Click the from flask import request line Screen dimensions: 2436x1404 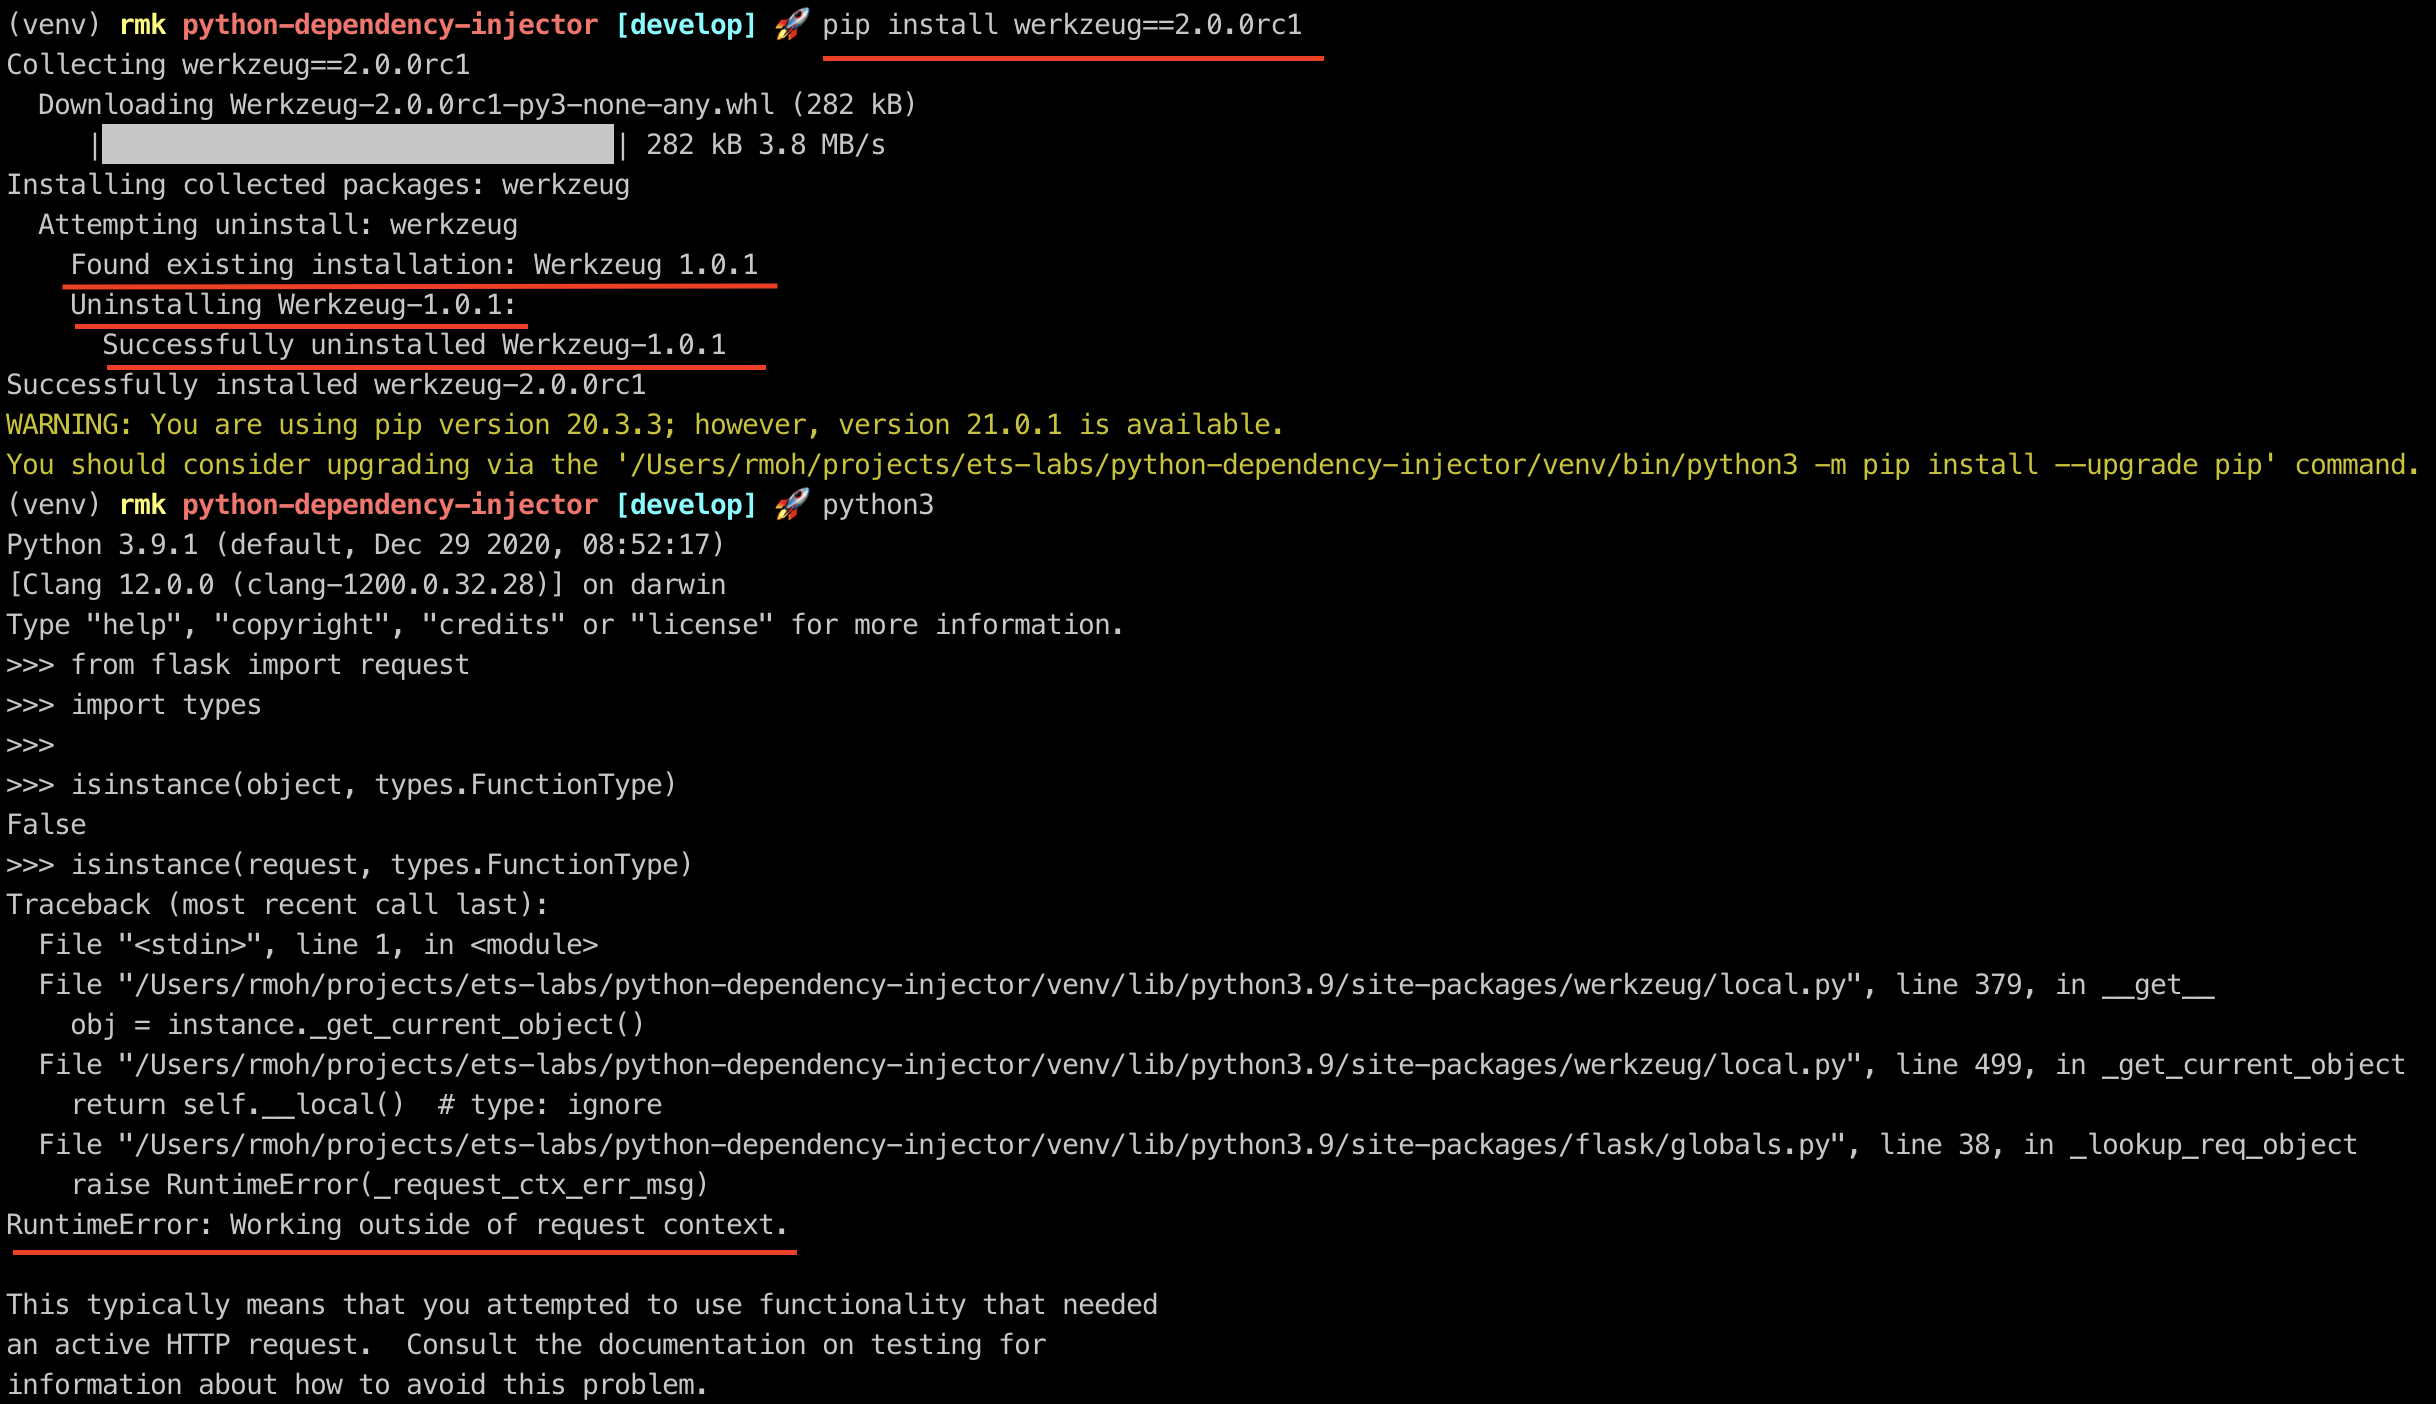[270, 664]
